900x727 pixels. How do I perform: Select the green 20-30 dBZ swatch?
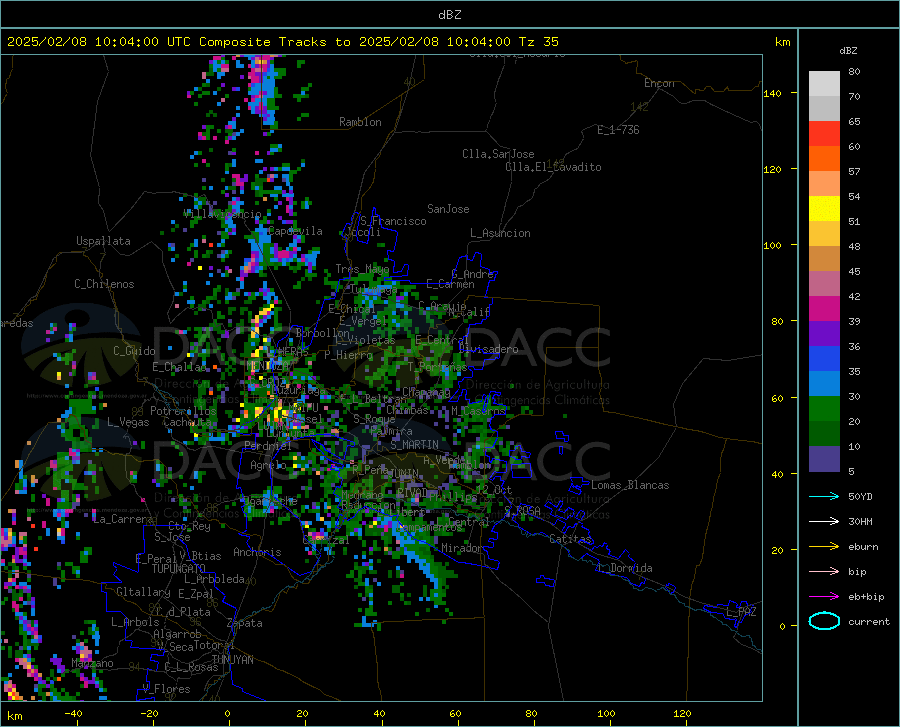824,409
